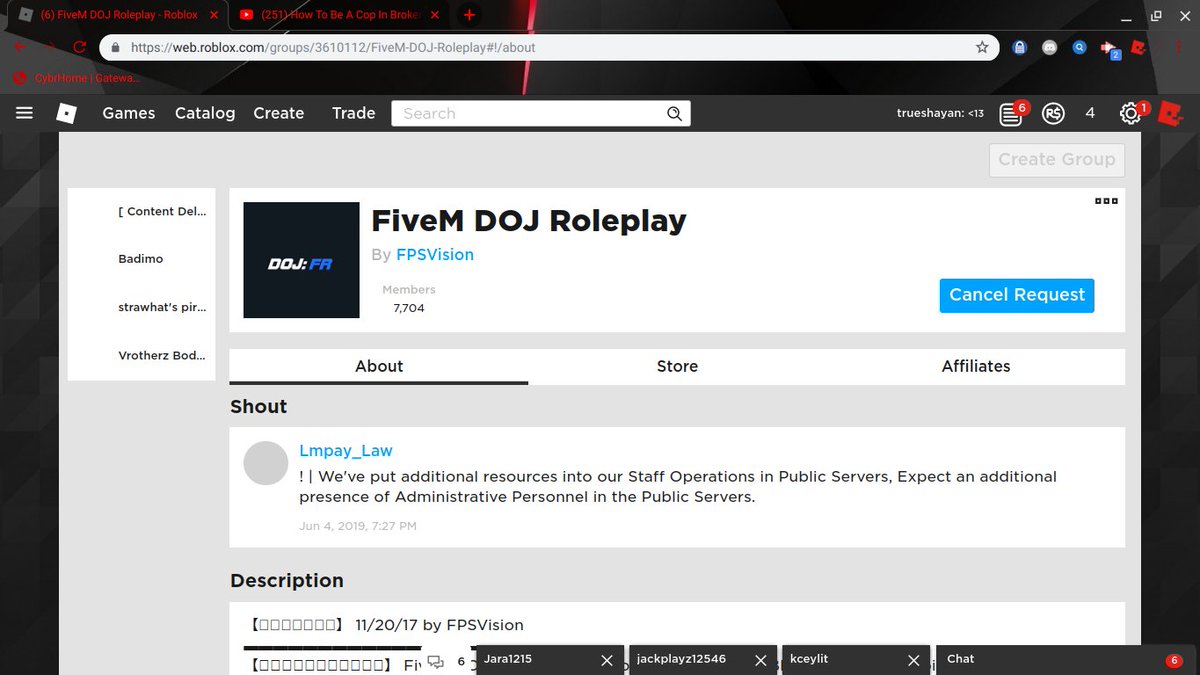The width and height of the screenshot is (1200, 675).
Task: Open the Create menu item
Action: click(x=279, y=113)
